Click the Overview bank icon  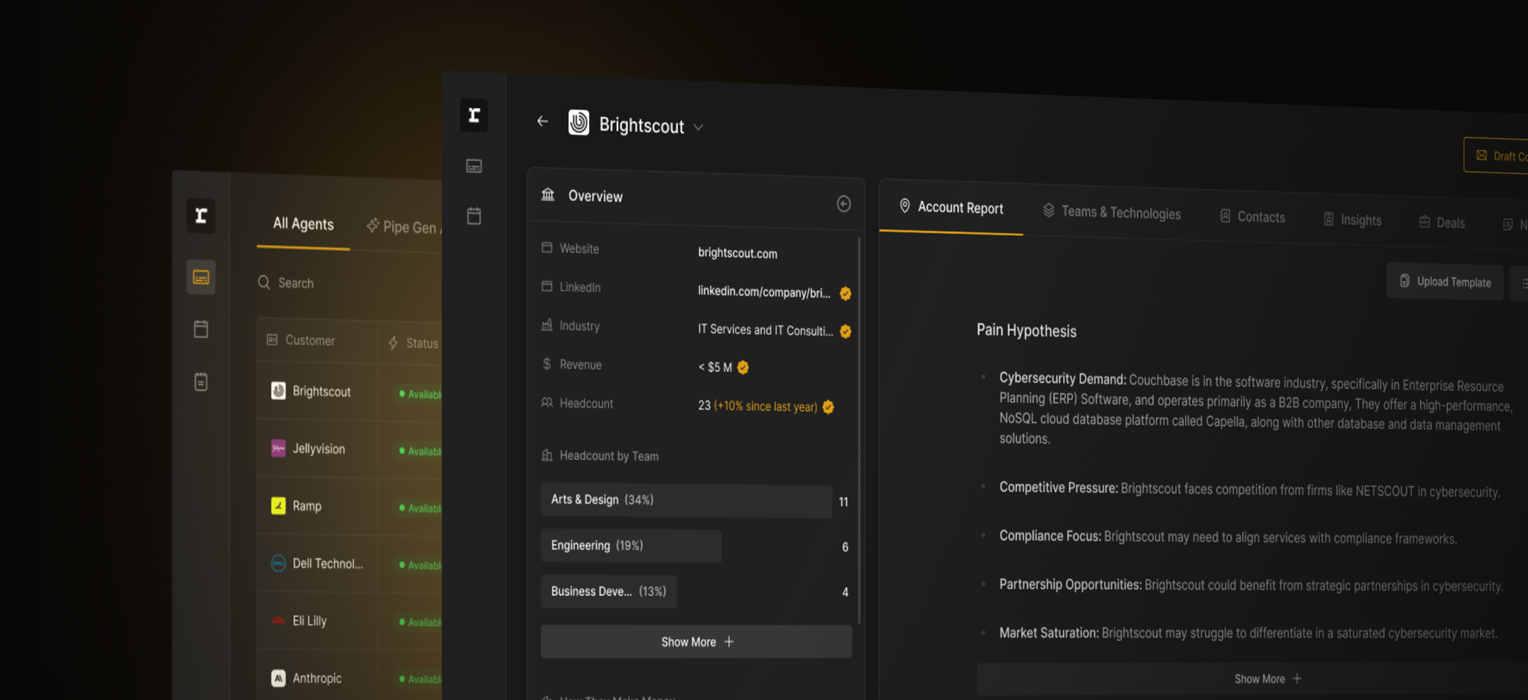[x=548, y=194]
